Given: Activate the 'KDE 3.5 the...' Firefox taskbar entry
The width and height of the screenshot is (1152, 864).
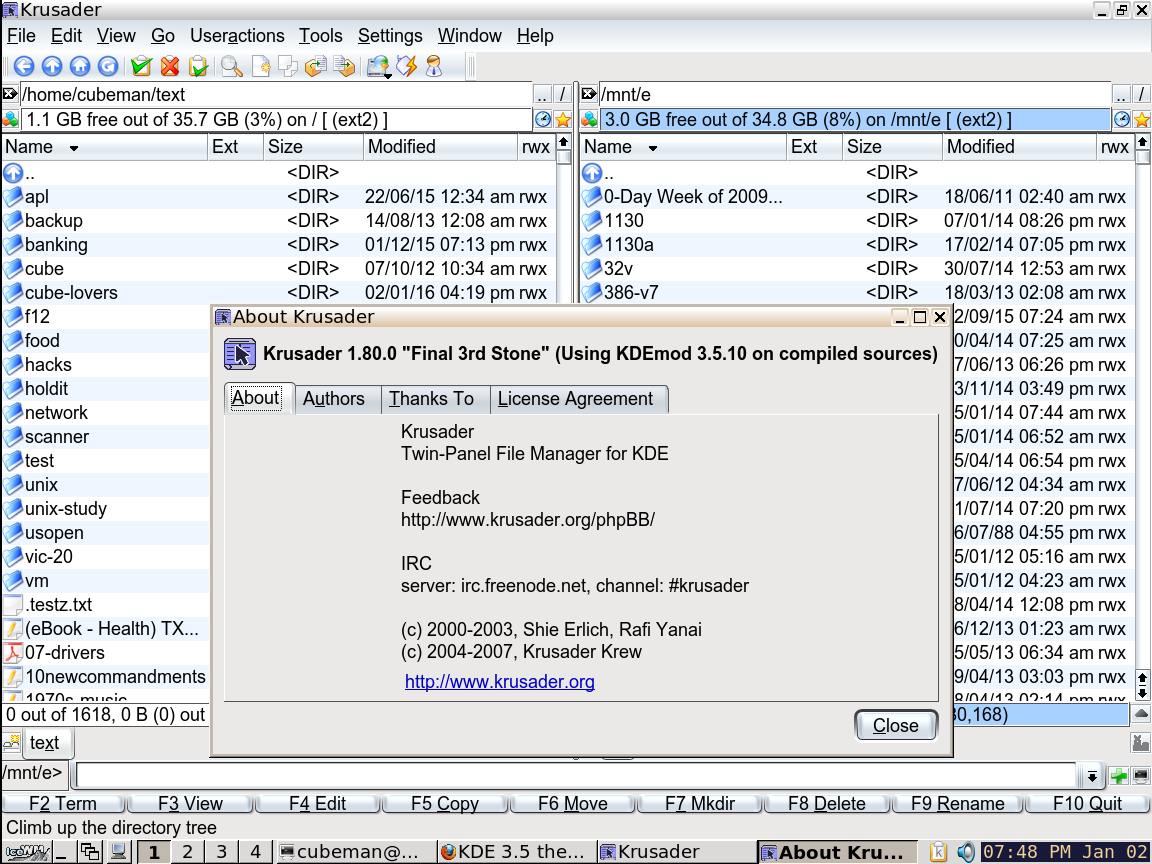Looking at the screenshot, I should tap(516, 852).
